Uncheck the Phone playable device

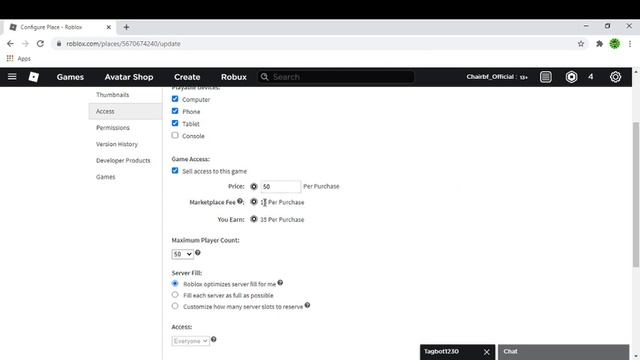[x=175, y=111]
